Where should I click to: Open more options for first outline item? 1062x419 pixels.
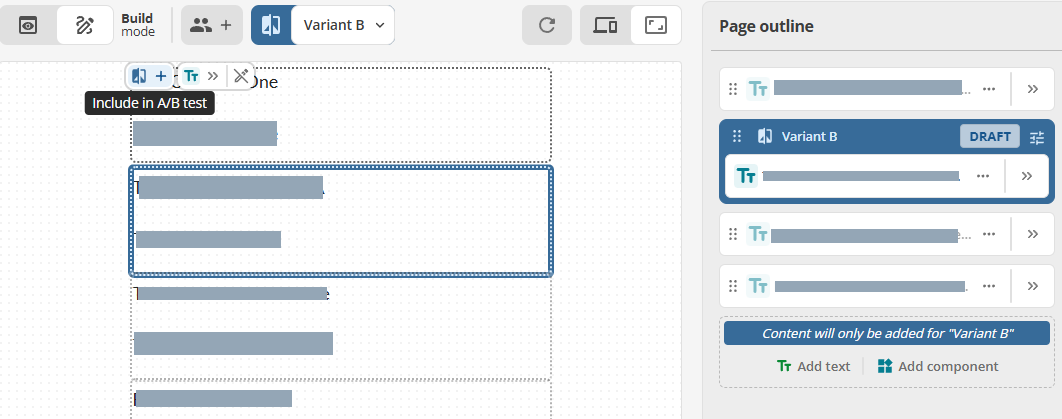click(989, 89)
